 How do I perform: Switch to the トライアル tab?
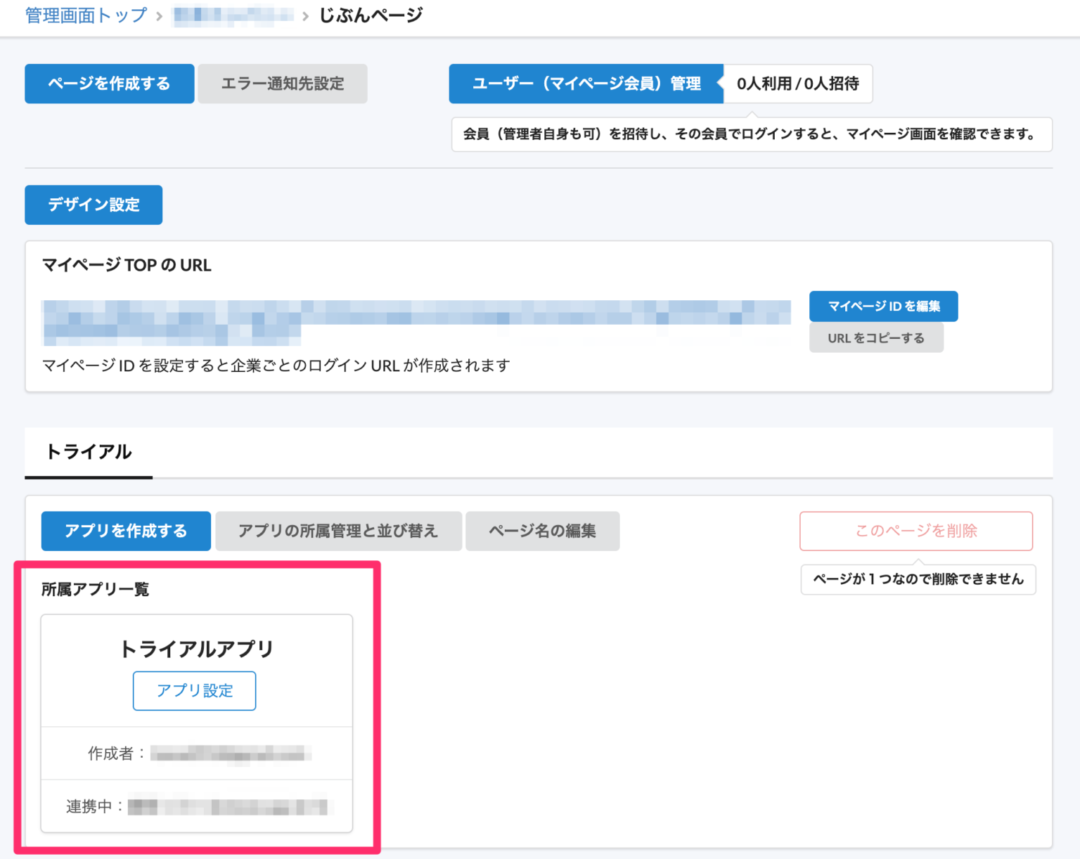[88, 452]
